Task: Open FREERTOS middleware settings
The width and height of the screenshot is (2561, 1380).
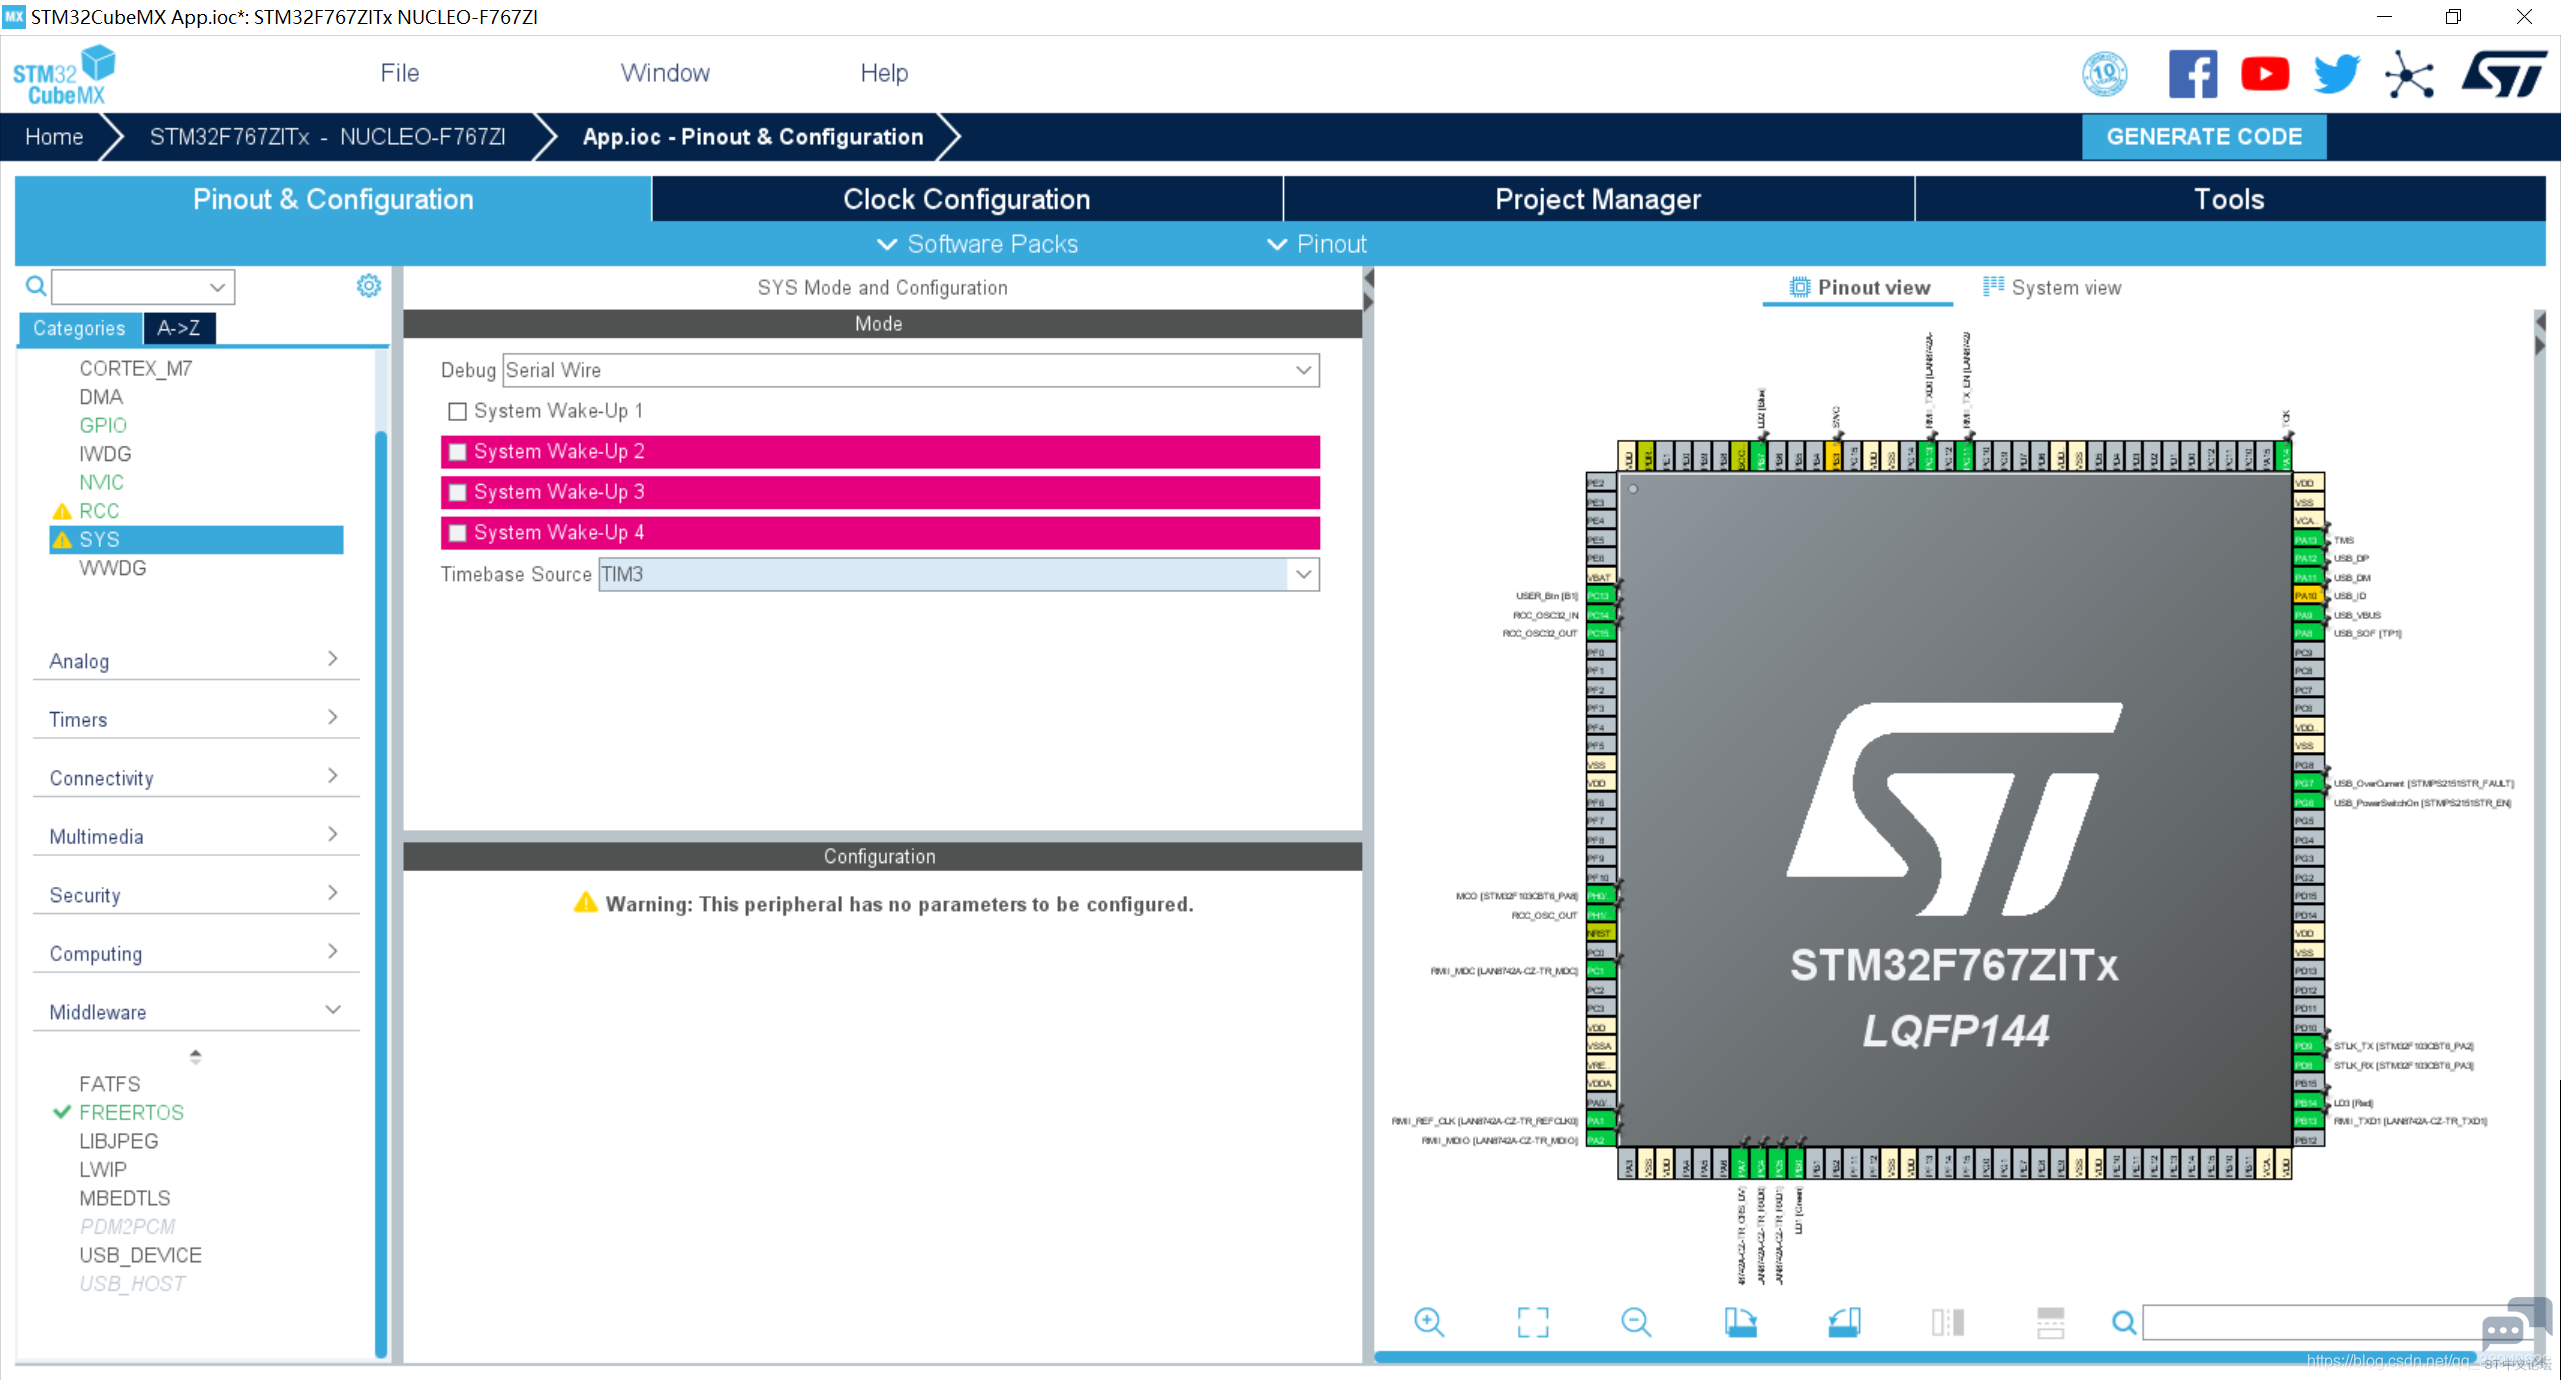Action: click(131, 1113)
